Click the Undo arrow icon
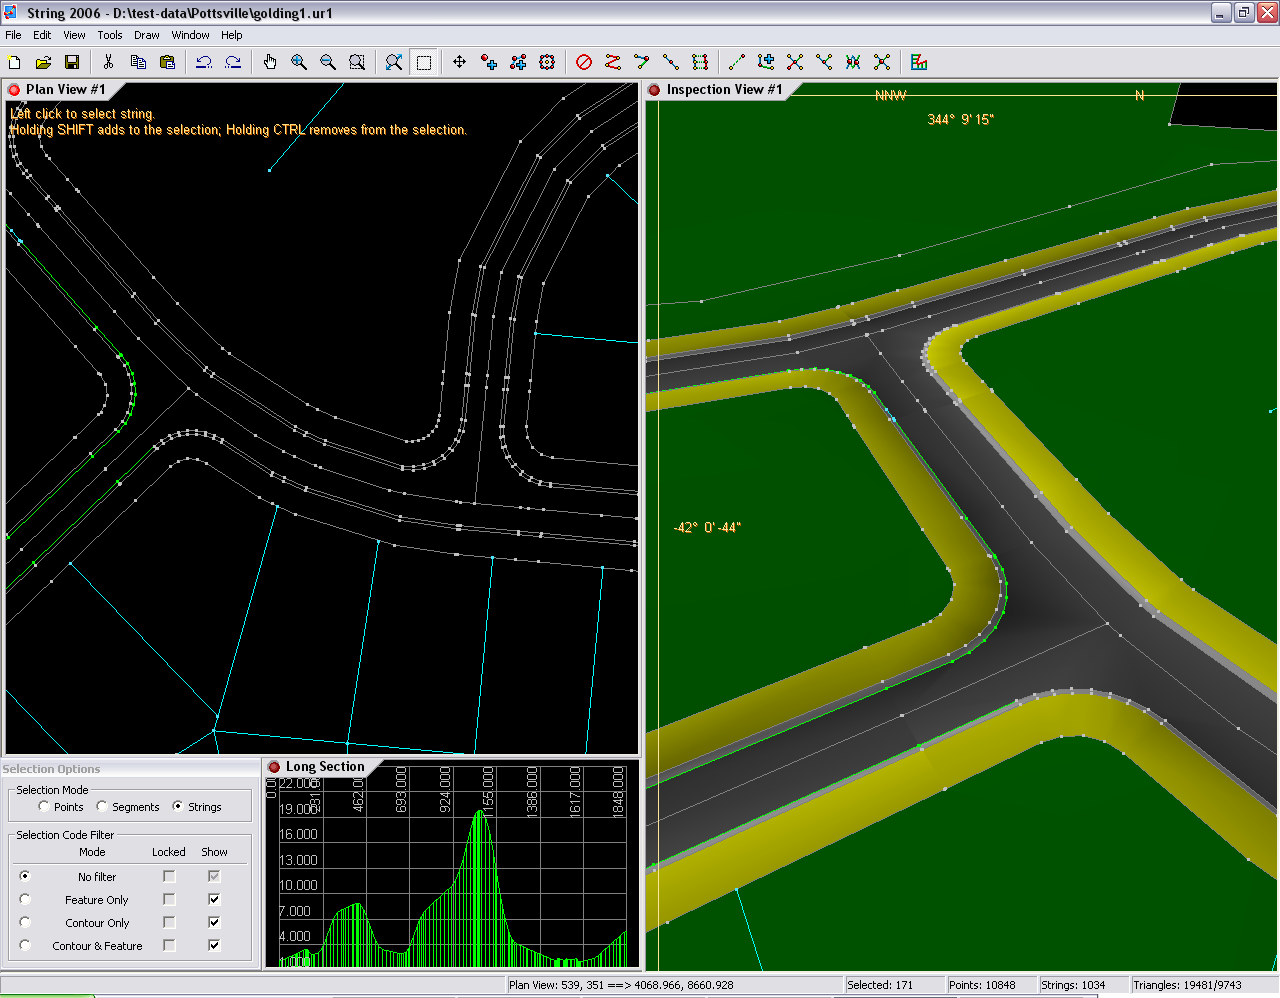 pyautogui.click(x=204, y=62)
